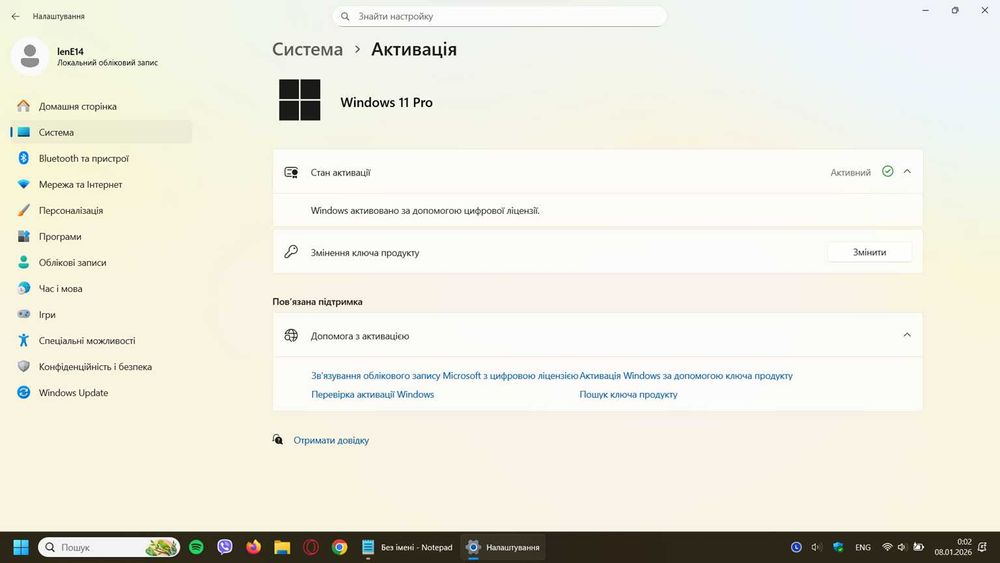Go back with the arrow next to Налаштування

pyautogui.click(x=15, y=16)
